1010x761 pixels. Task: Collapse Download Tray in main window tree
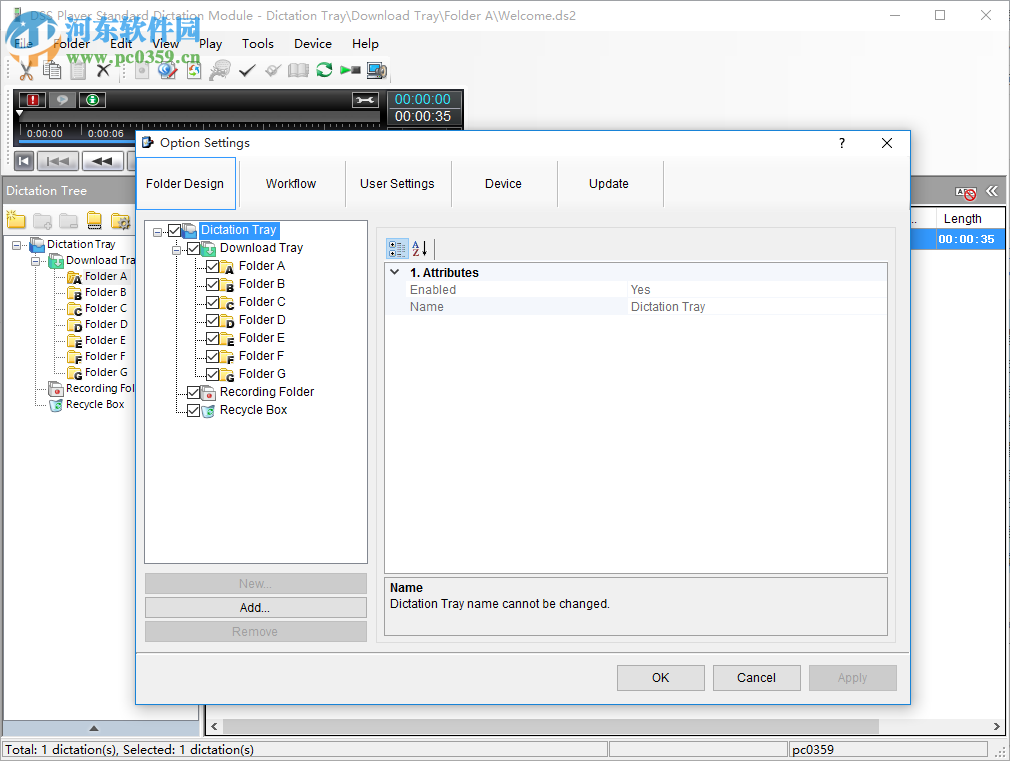pyautogui.click(x=35, y=262)
